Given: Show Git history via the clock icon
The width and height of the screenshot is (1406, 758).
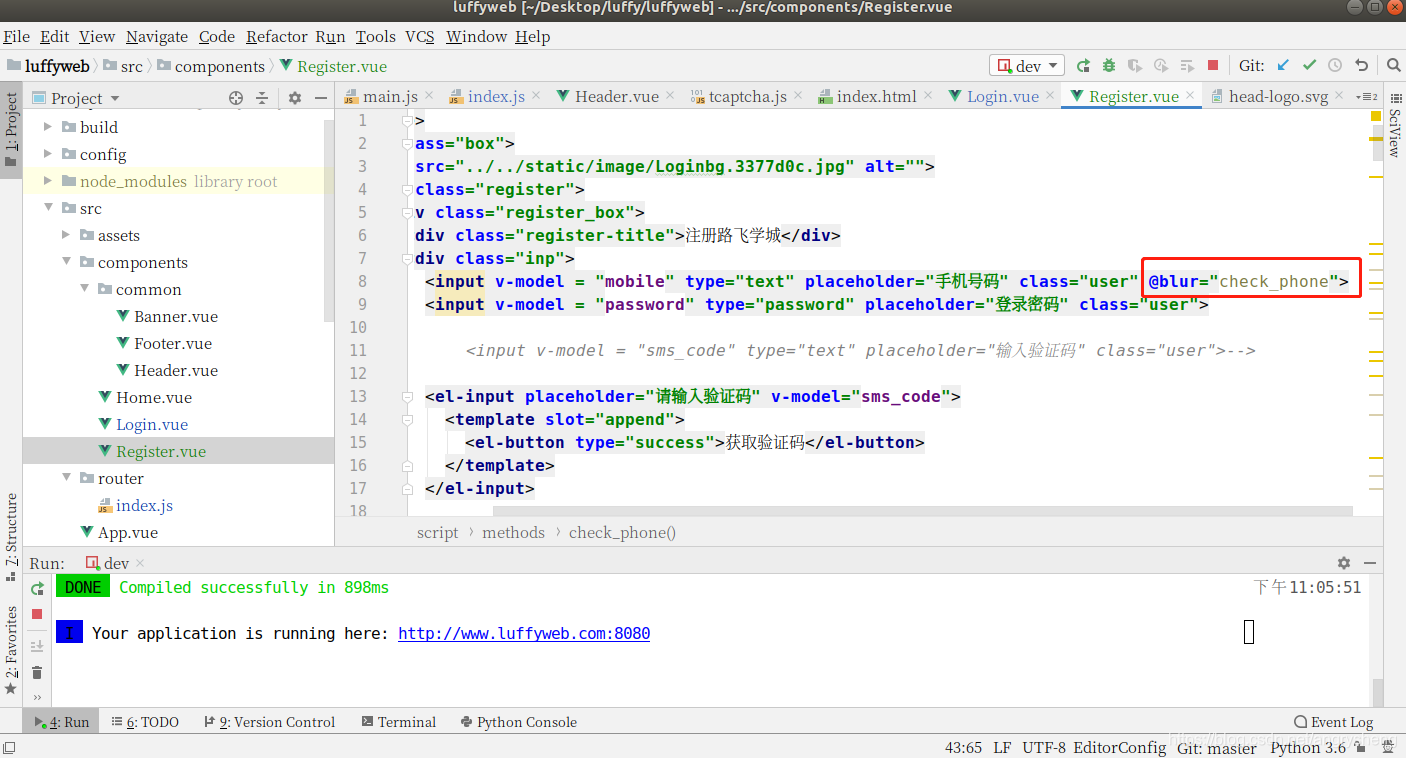Looking at the screenshot, I should (1335, 66).
